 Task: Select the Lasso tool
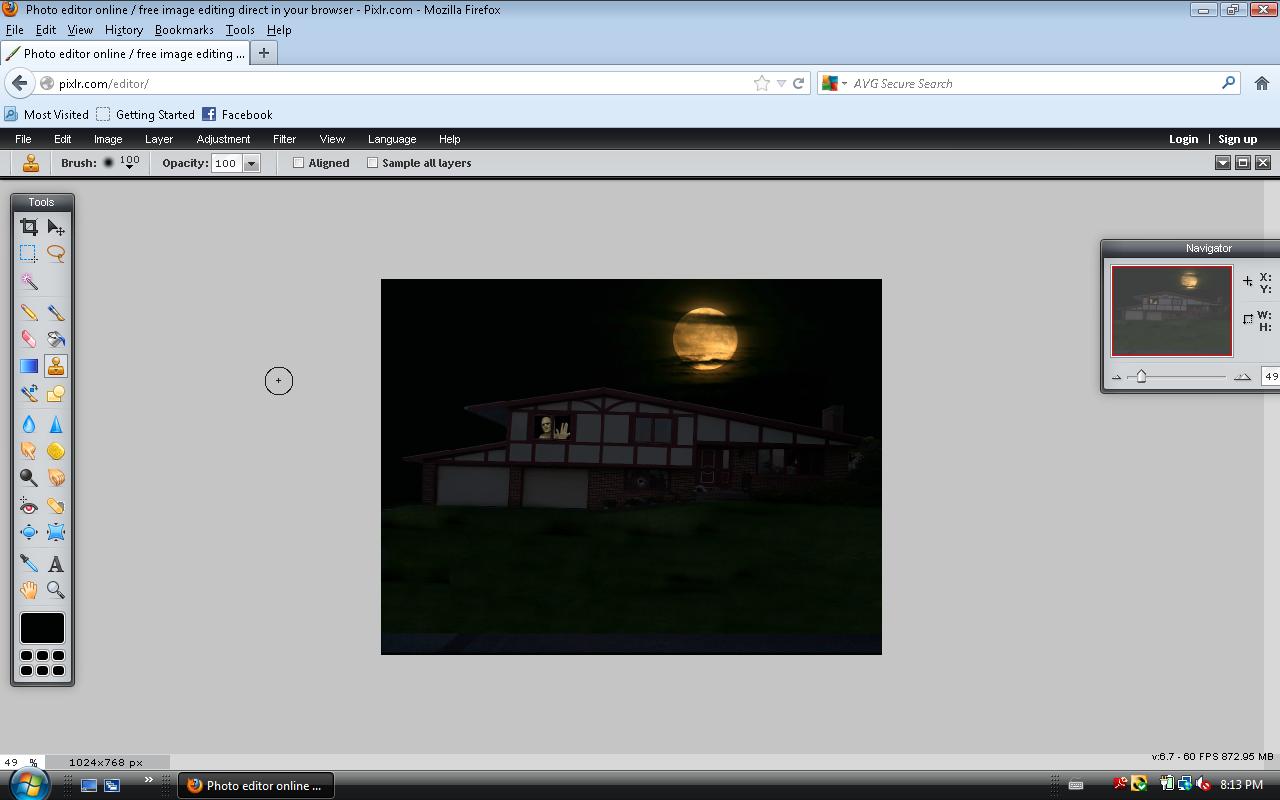56,254
